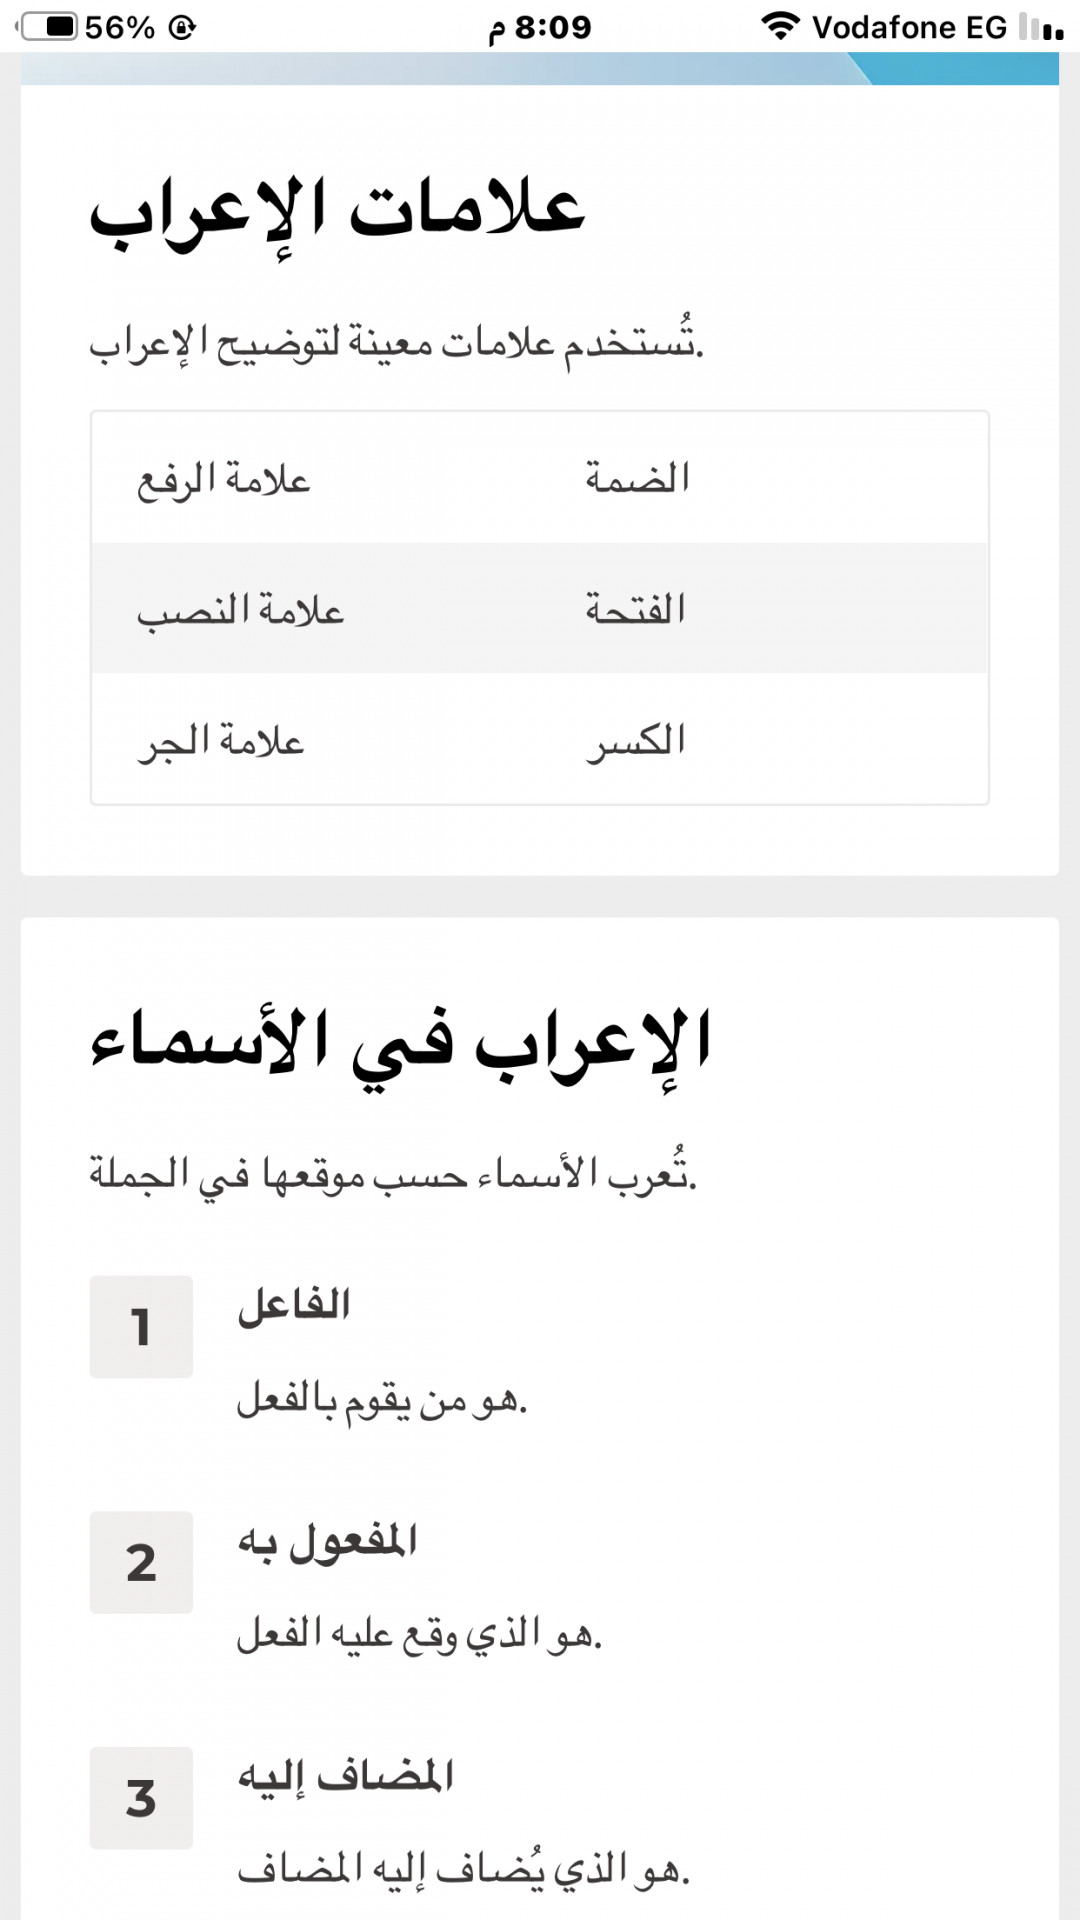
Task: Select the number 3 badge
Action: 141,1798
